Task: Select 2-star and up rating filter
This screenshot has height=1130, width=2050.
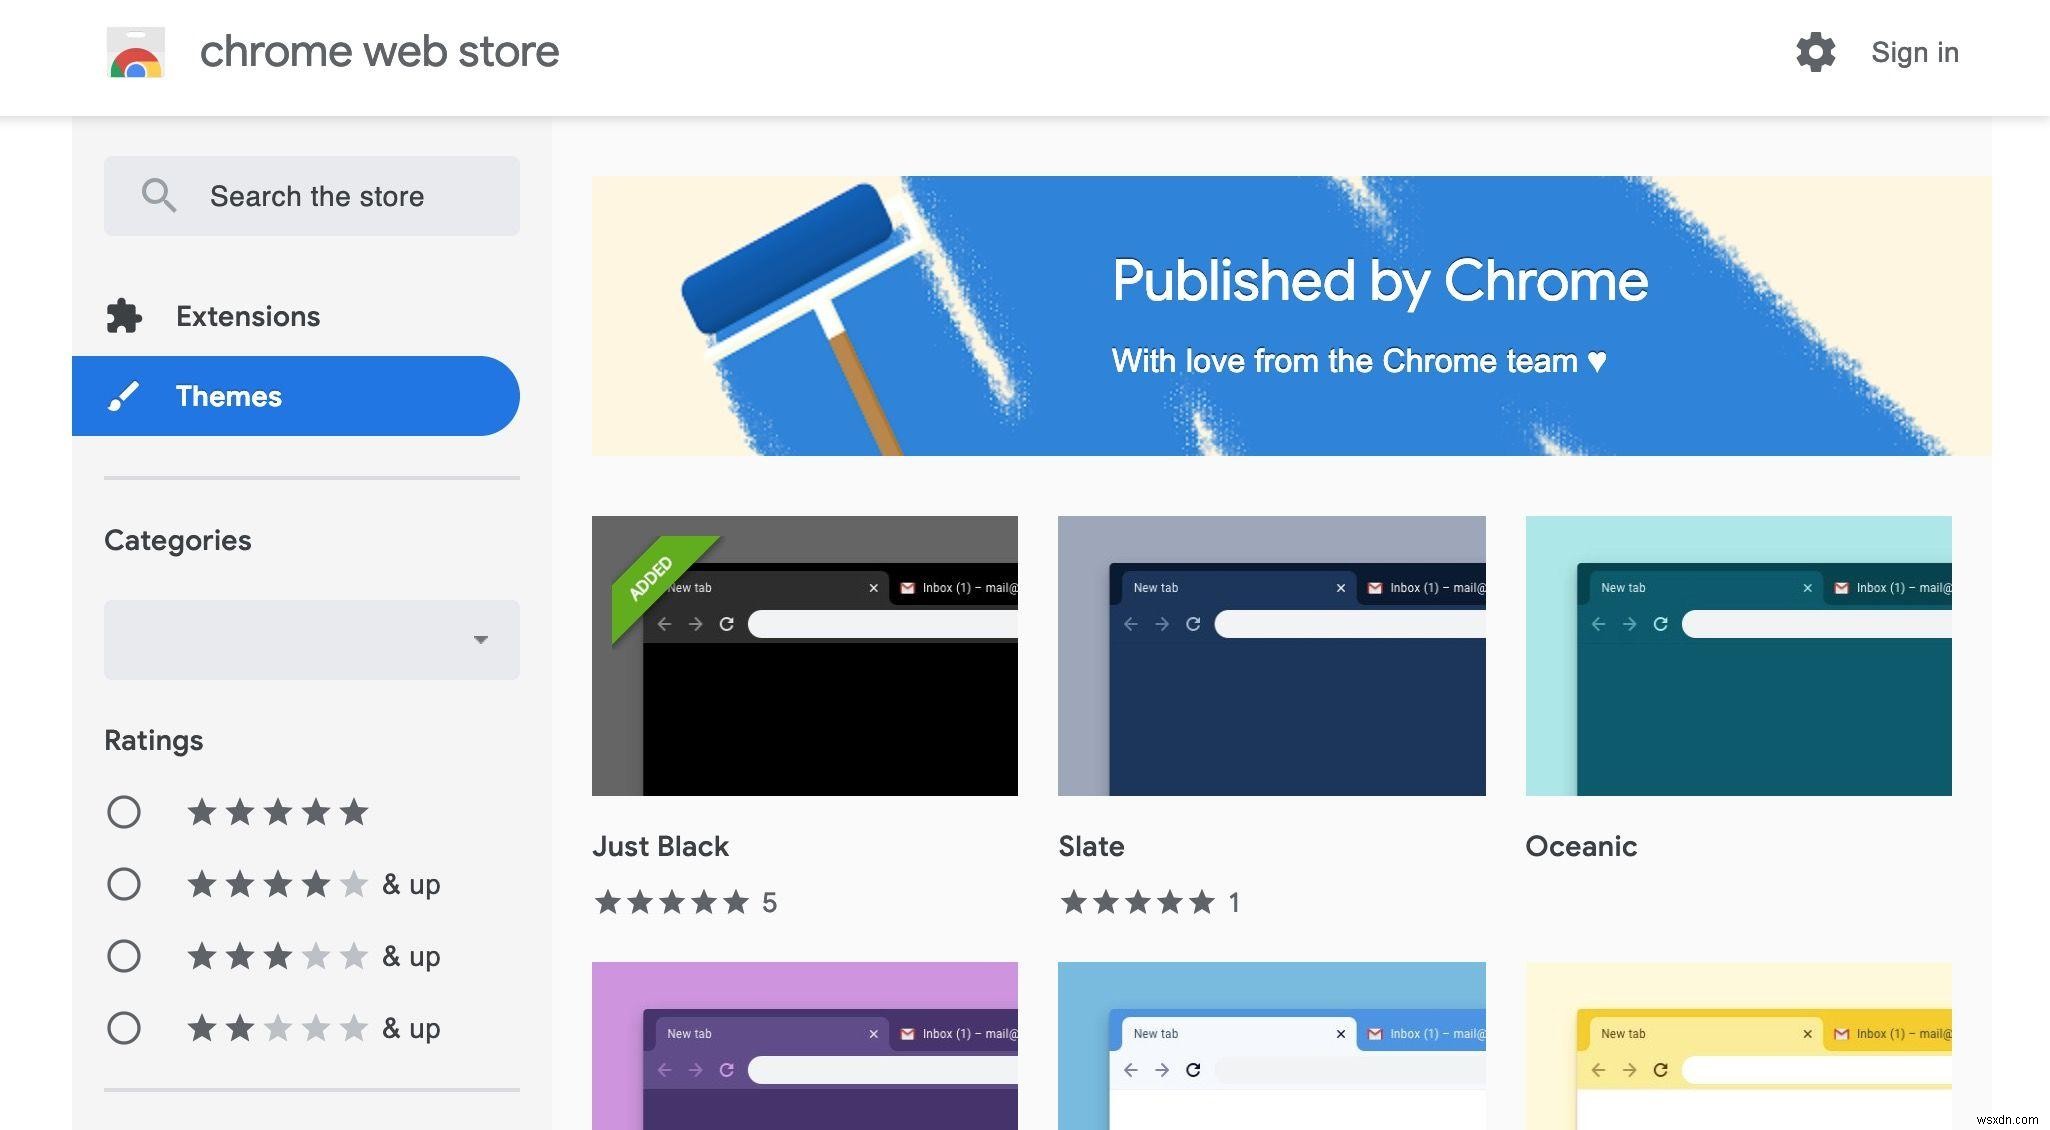Action: point(122,1027)
